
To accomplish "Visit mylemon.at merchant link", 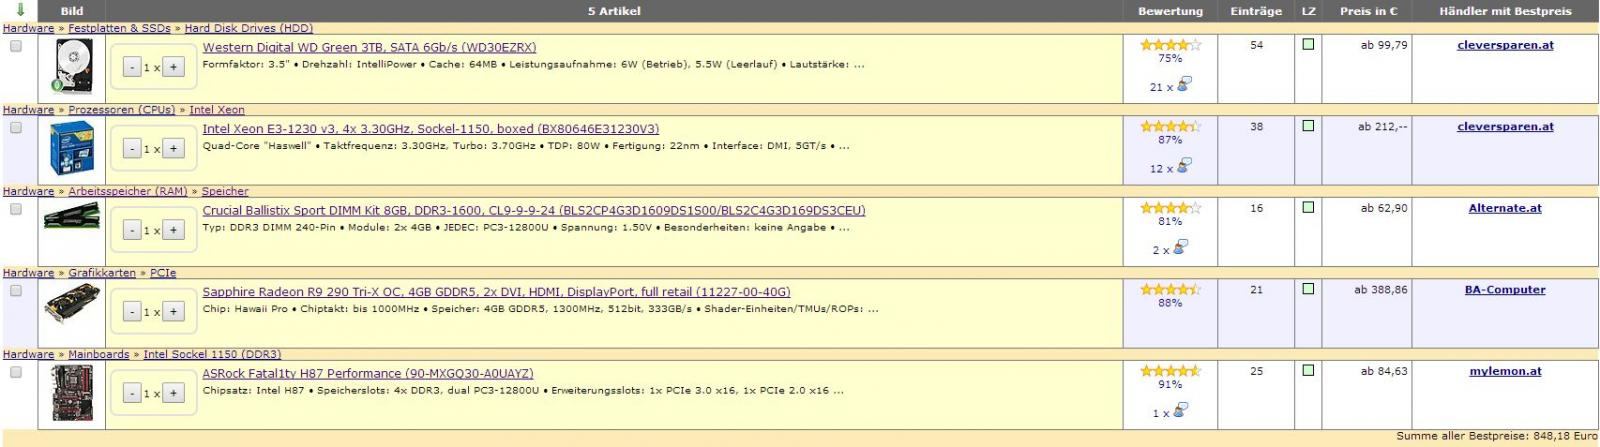I will coord(1505,371).
